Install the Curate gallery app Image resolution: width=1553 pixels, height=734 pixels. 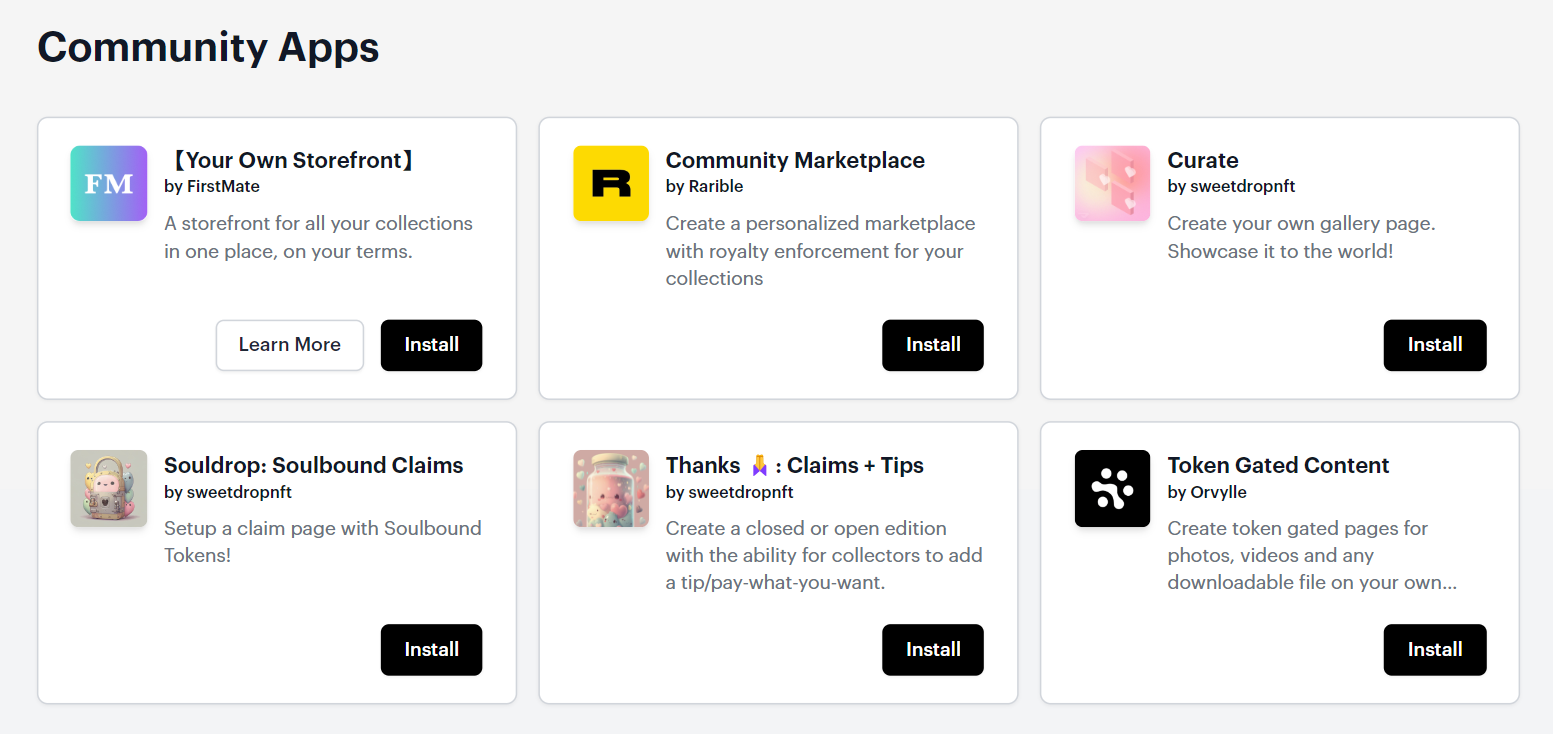point(1434,345)
